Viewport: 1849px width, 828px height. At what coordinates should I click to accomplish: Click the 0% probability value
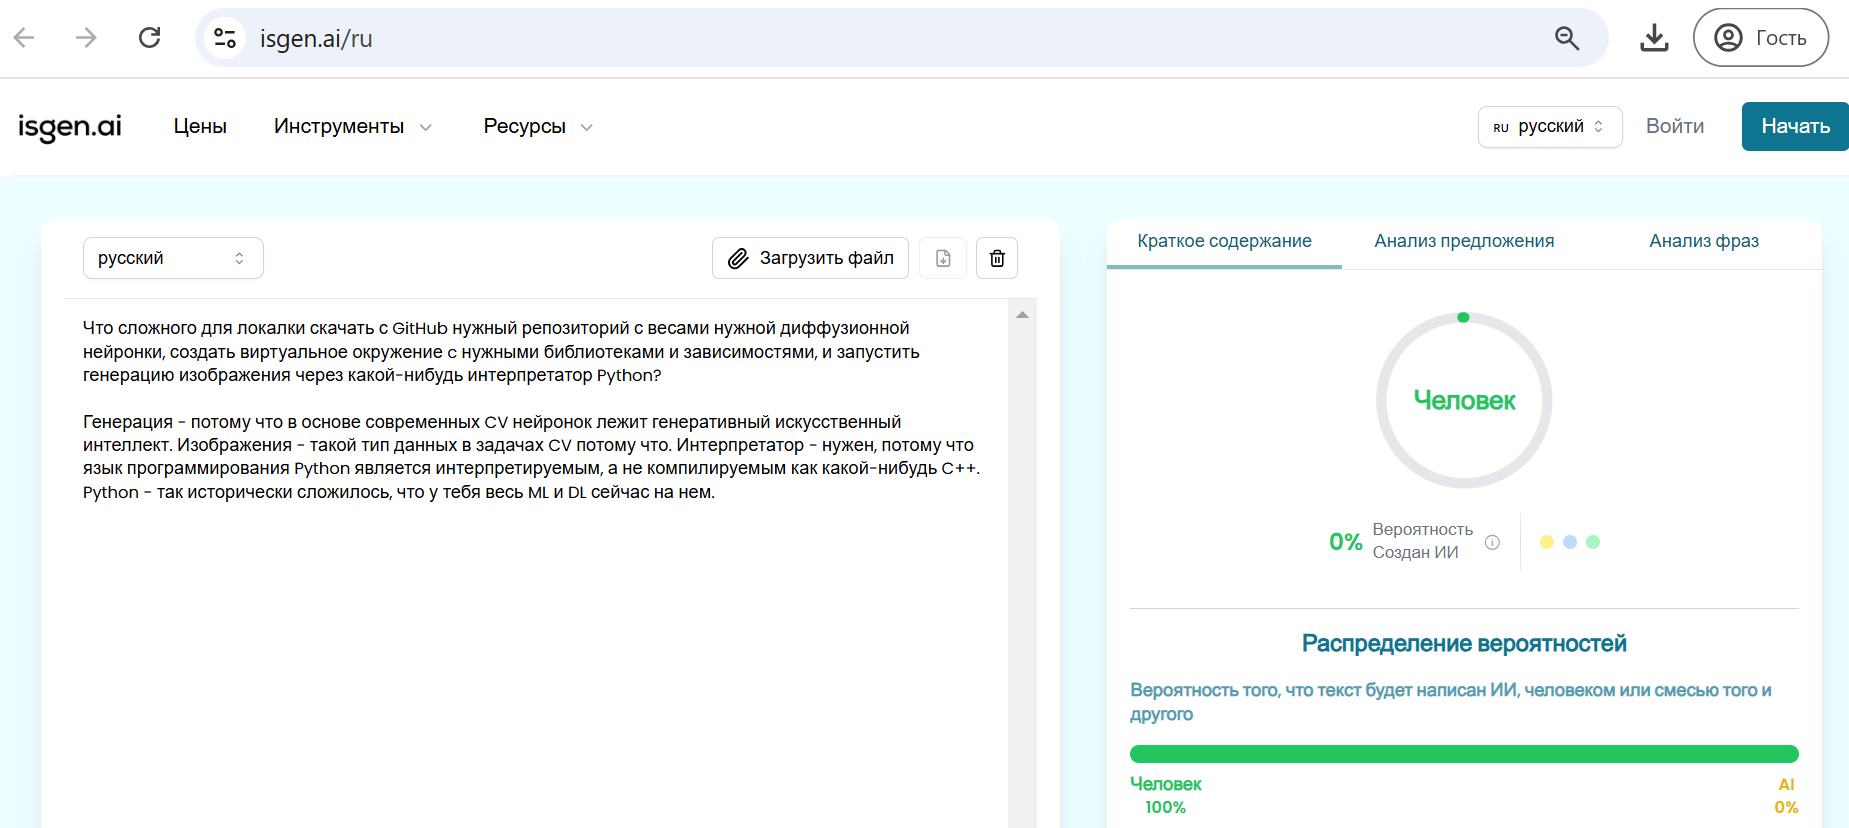click(x=1346, y=542)
